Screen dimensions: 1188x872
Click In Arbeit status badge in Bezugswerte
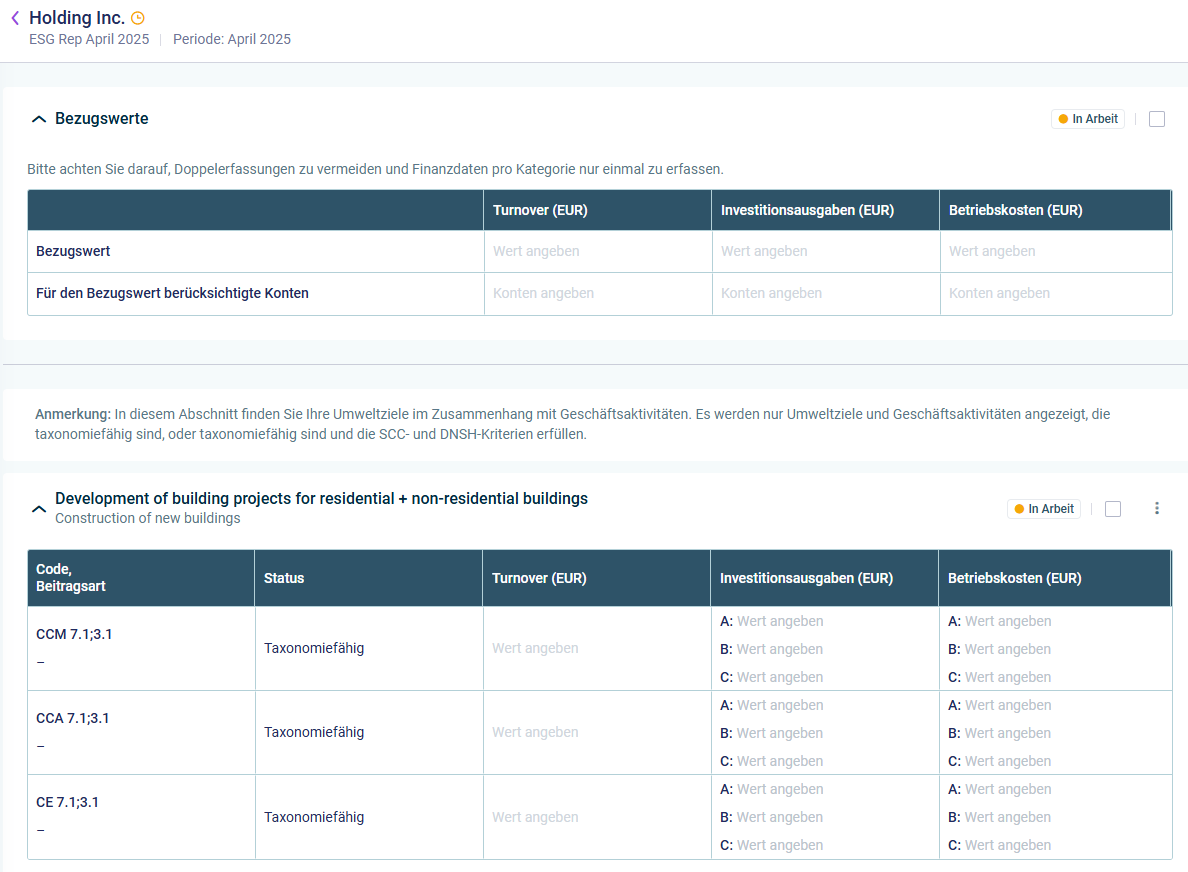pyautogui.click(x=1088, y=119)
